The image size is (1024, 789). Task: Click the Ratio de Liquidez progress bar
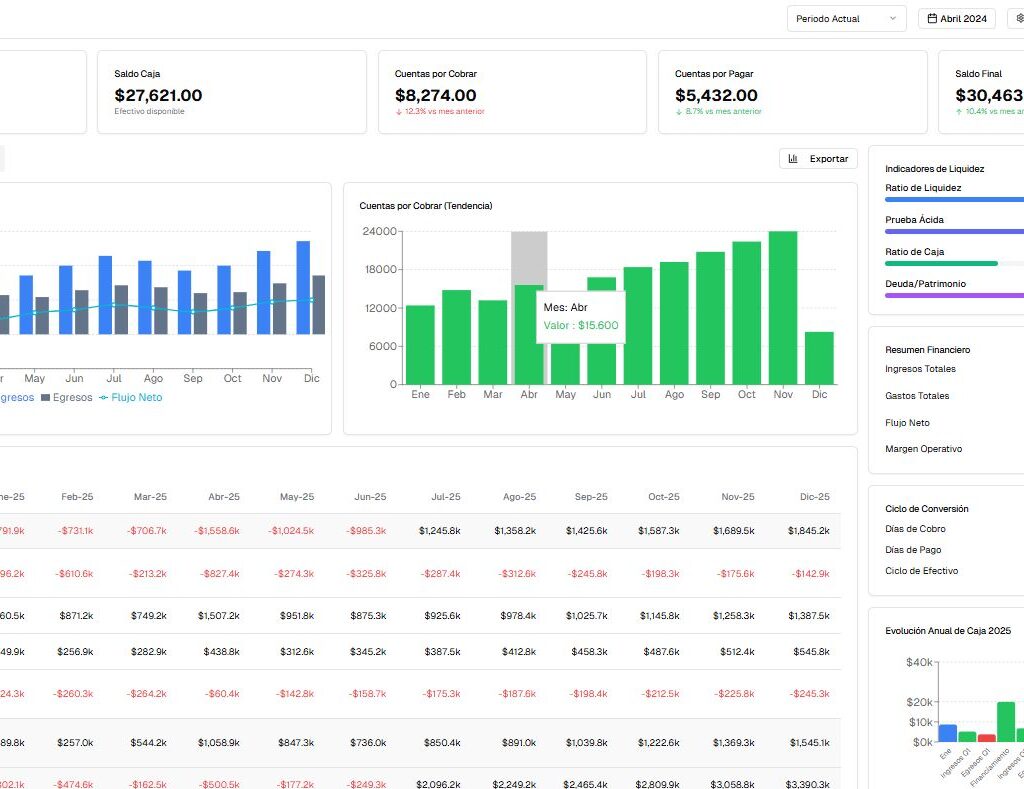954,199
